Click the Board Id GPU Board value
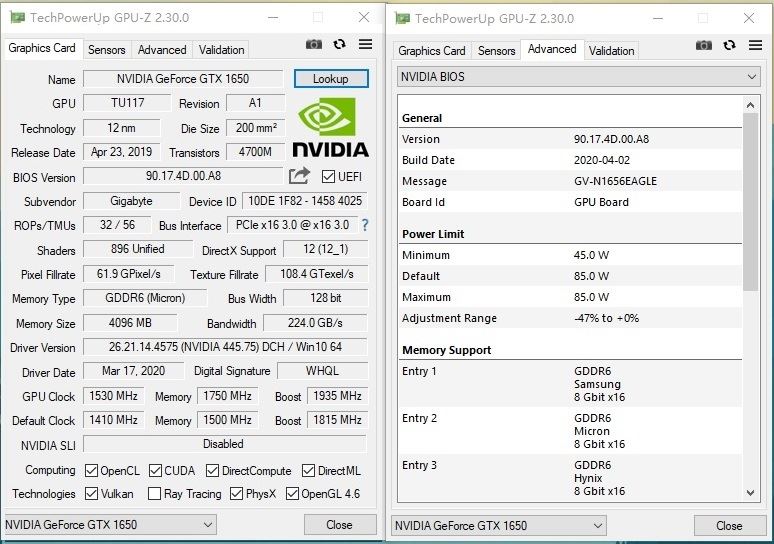 click(x=601, y=202)
